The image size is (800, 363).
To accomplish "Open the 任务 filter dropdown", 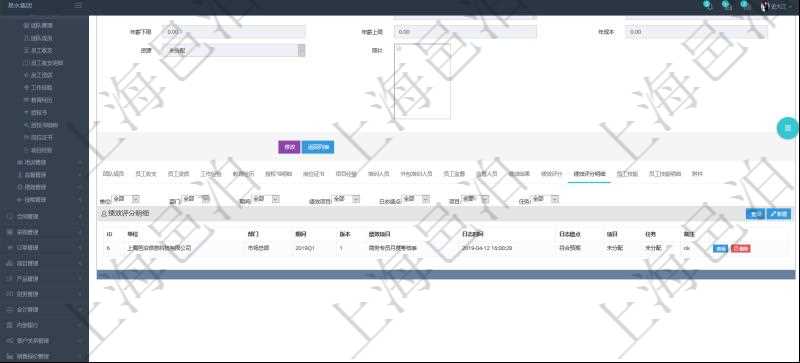I will (545, 199).
